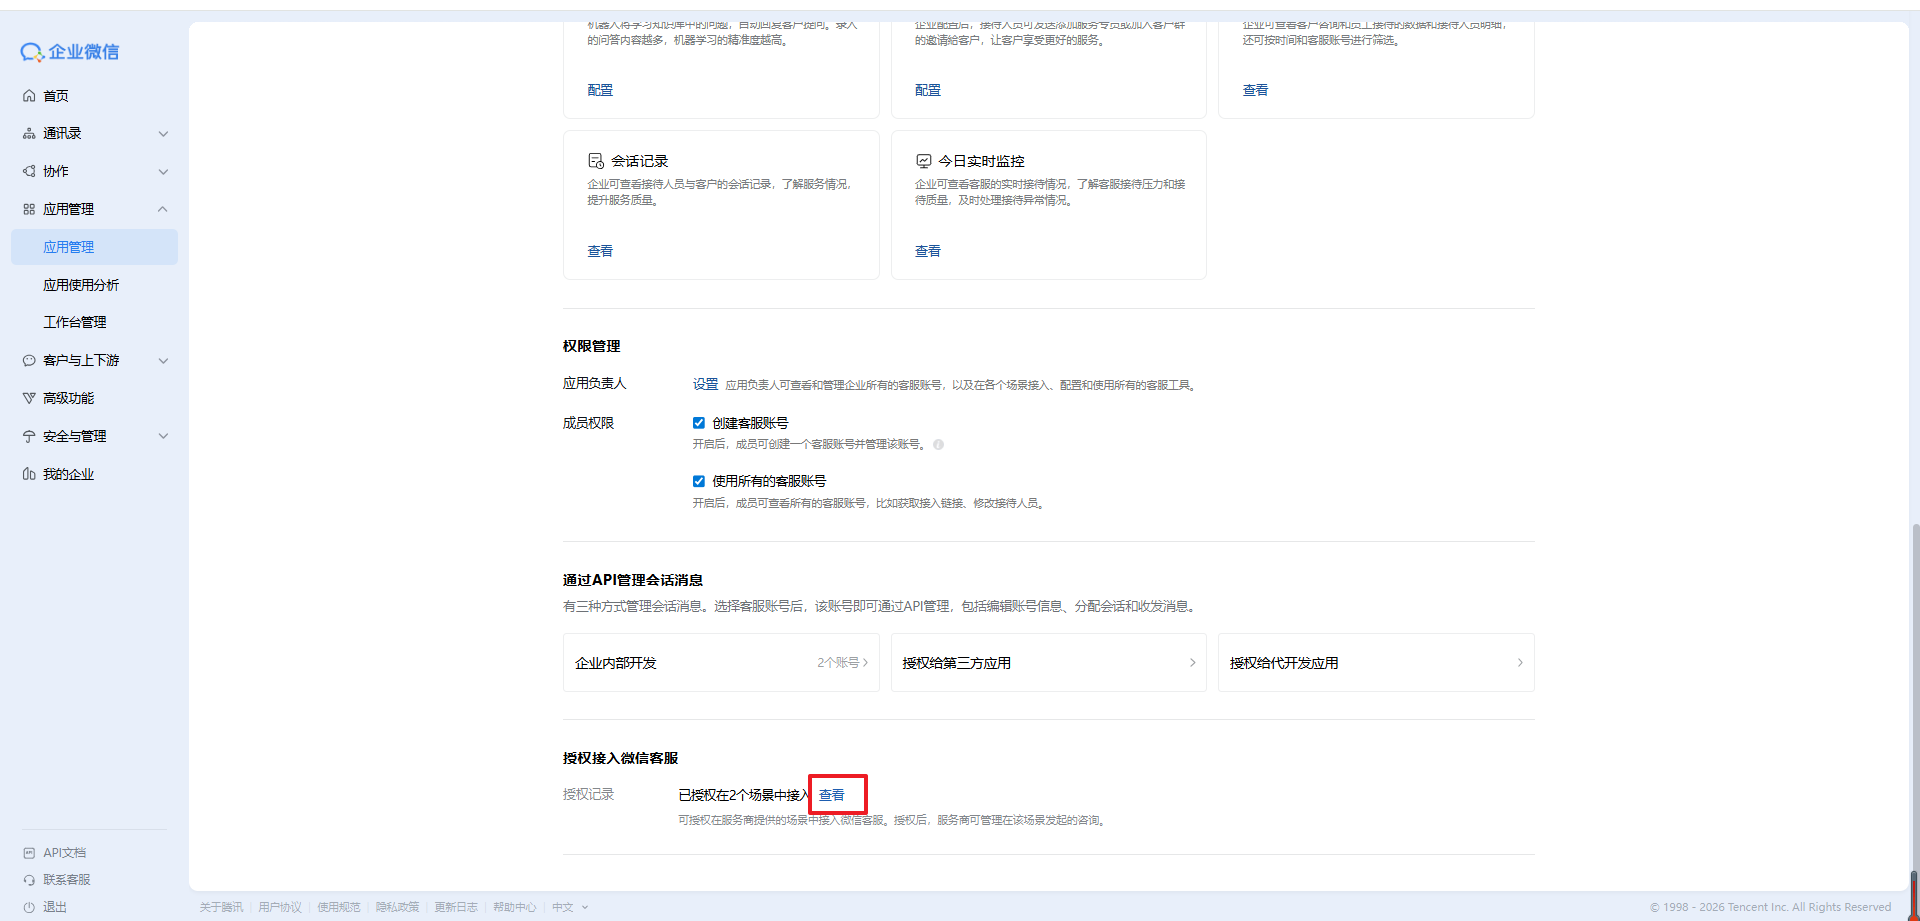Screen dimensions: 1920x921
Task: Open 高级功能 via its icon
Action: 29,398
